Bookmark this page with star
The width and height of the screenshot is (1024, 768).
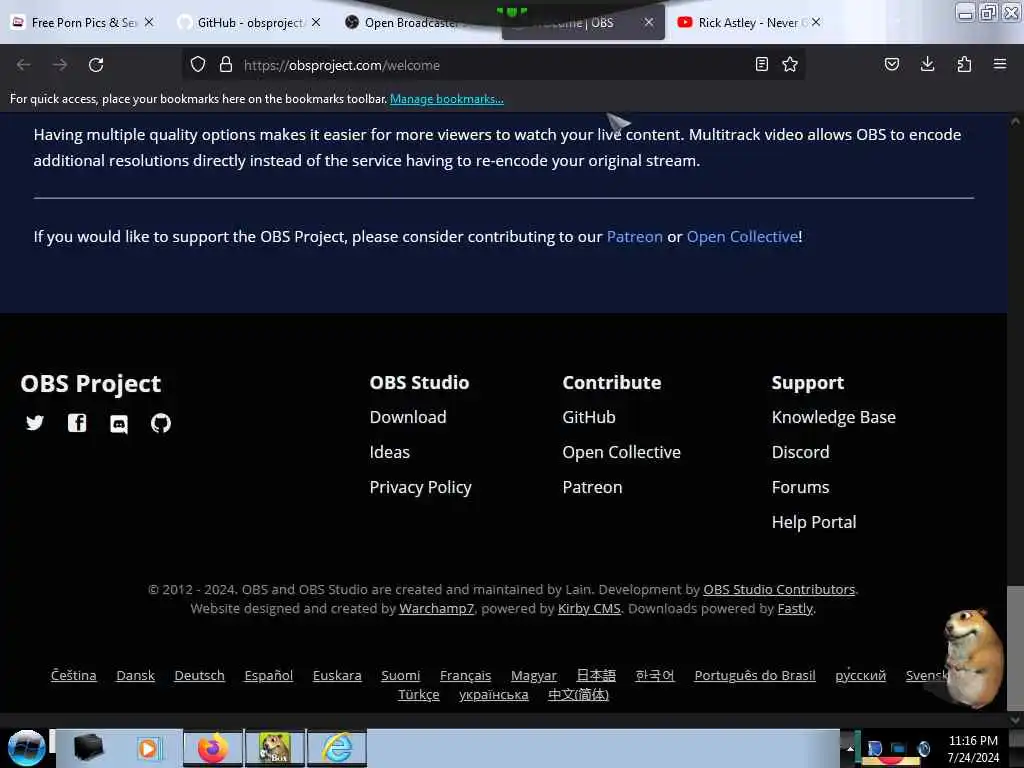[x=790, y=64]
